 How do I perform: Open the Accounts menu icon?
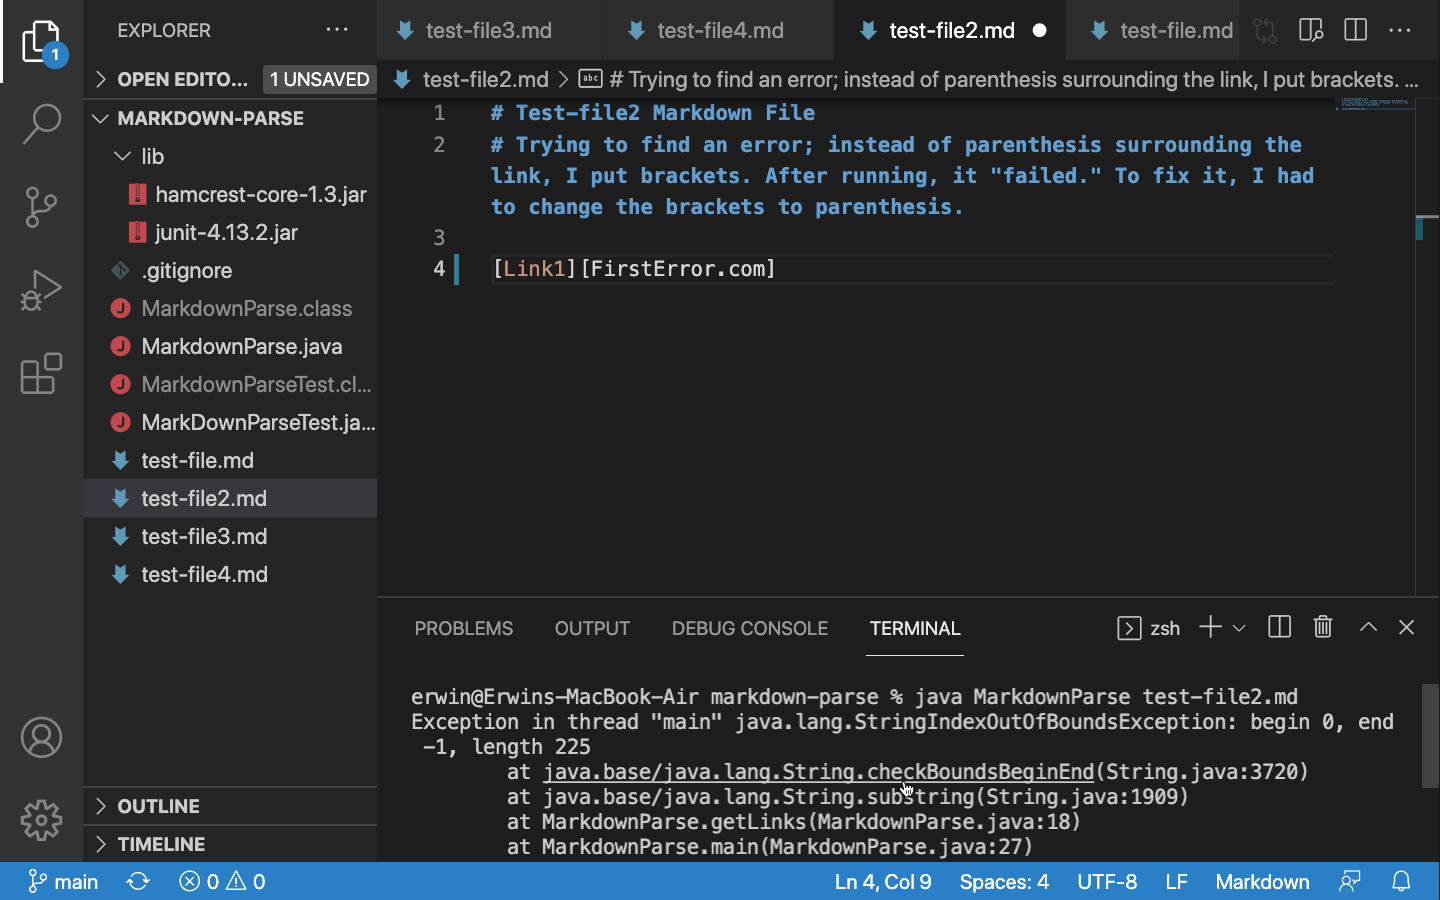click(41, 738)
